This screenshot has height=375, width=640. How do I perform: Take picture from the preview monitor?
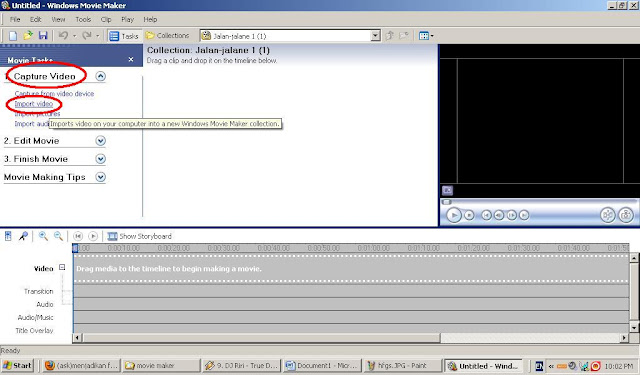click(x=626, y=215)
